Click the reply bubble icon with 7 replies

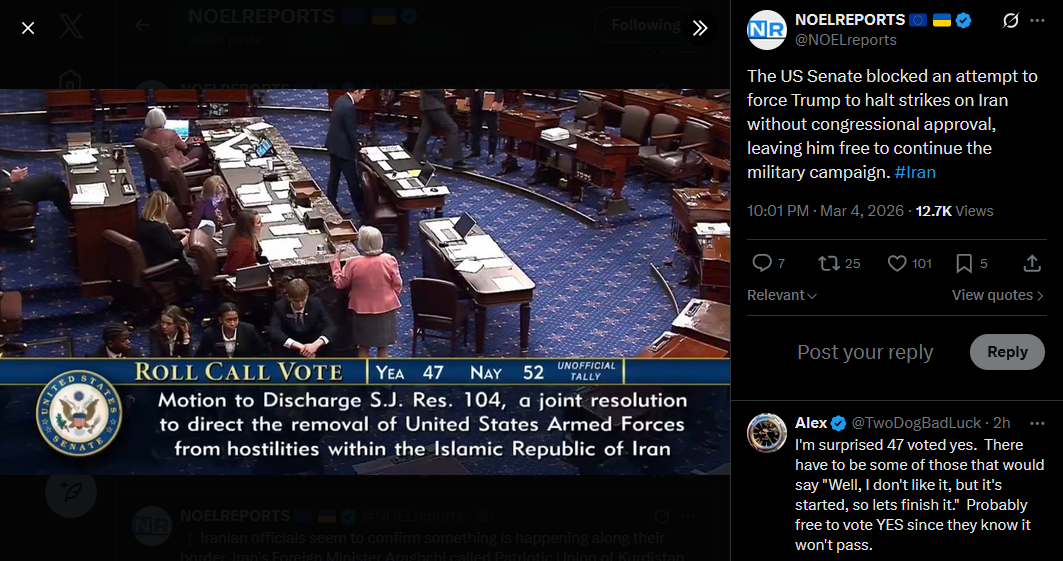(762, 263)
